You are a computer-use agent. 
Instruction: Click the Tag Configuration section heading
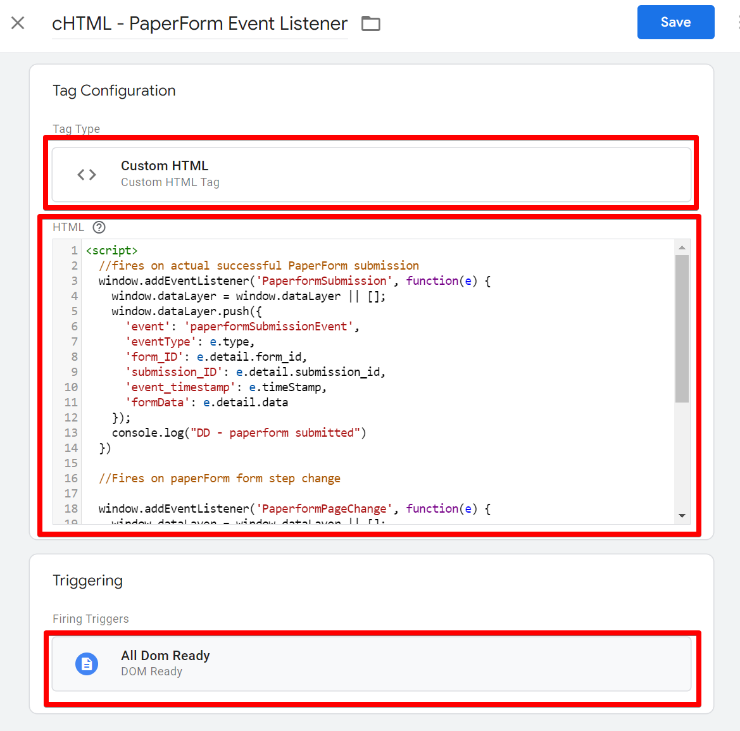pos(114,90)
